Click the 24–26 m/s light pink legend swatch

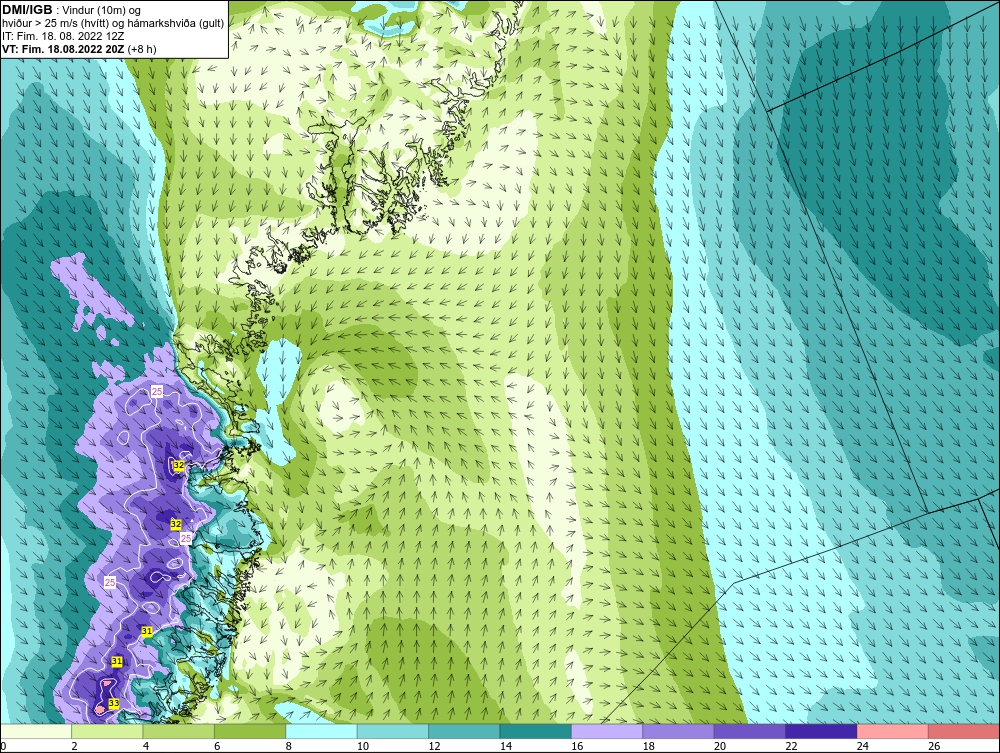pos(893,731)
